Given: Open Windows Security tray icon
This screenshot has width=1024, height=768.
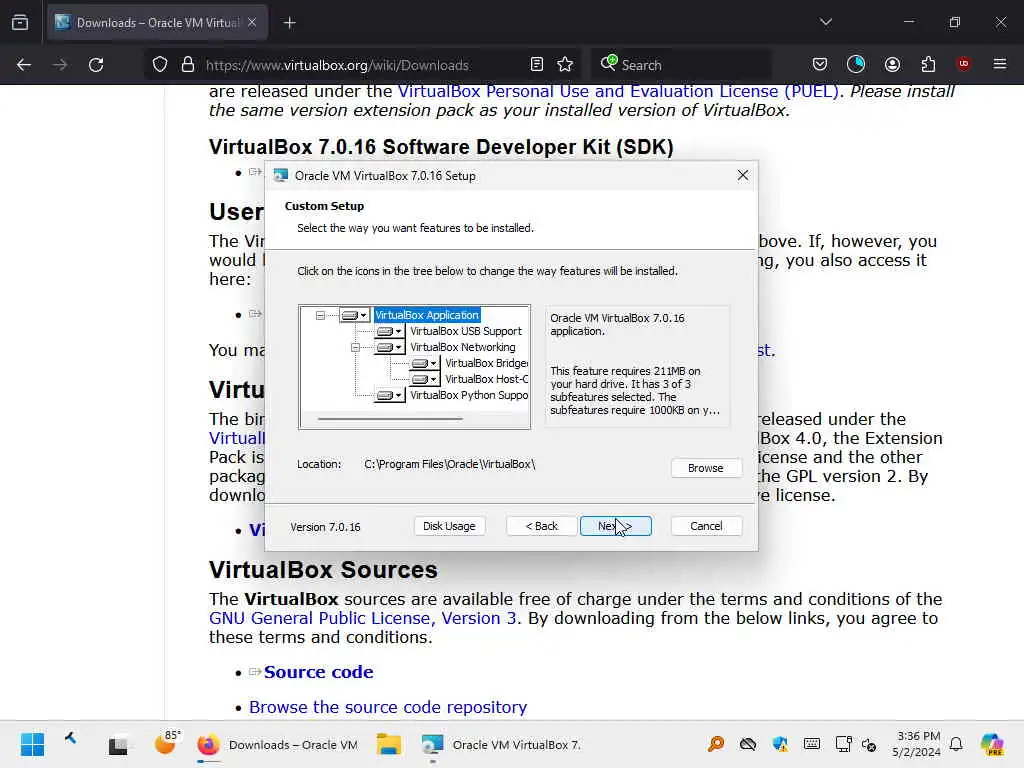Looking at the screenshot, I should [780, 744].
